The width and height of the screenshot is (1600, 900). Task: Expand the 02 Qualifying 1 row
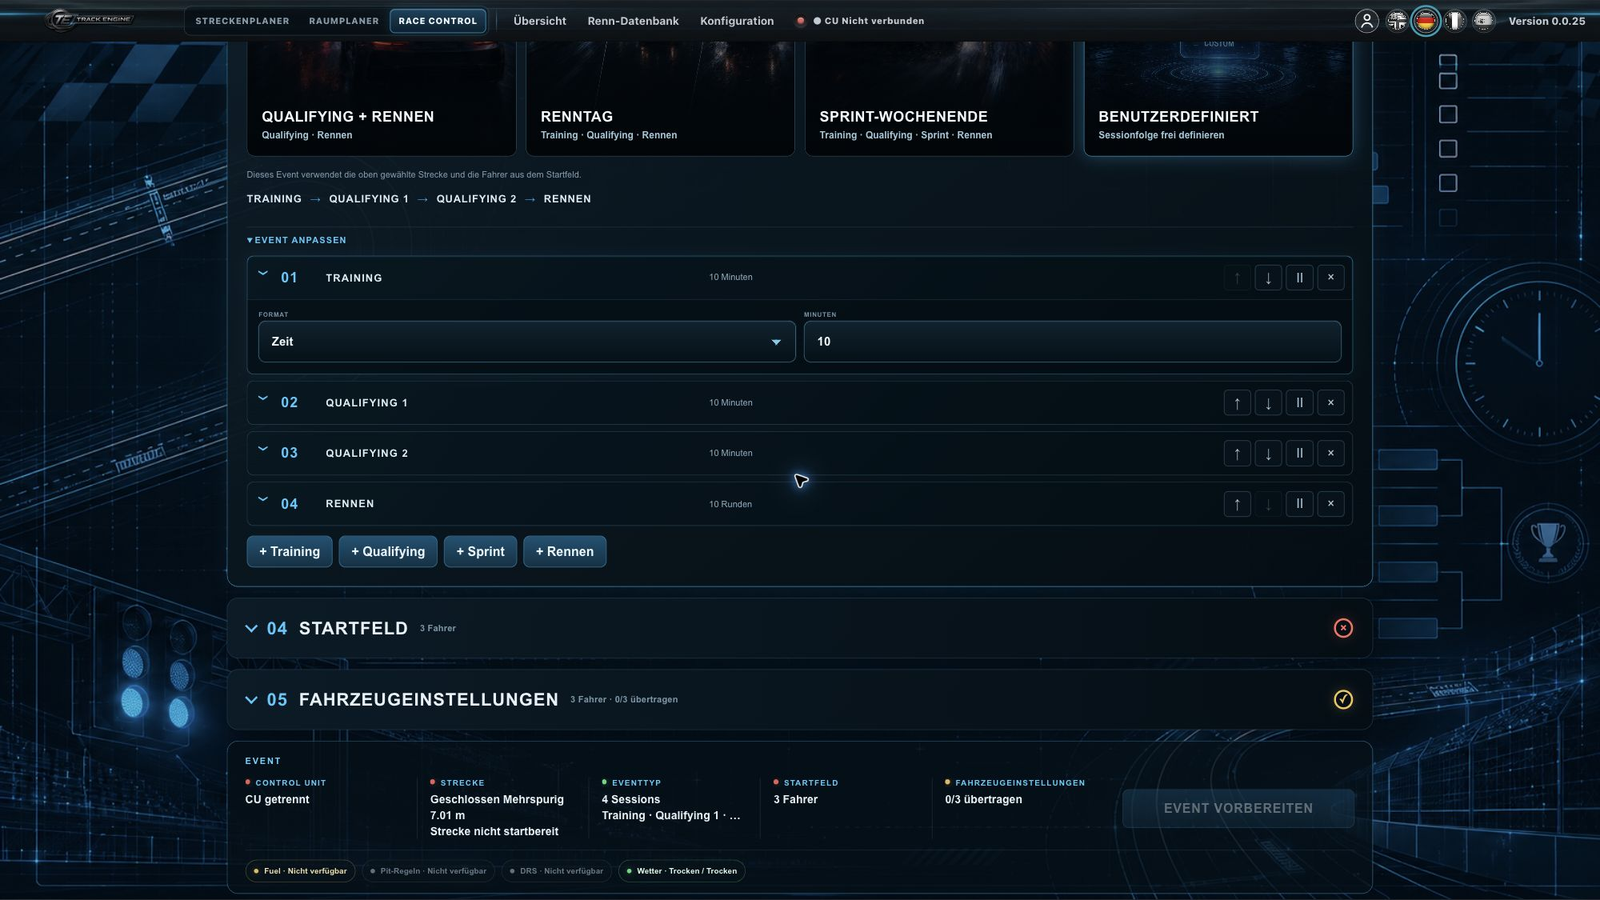click(263, 399)
